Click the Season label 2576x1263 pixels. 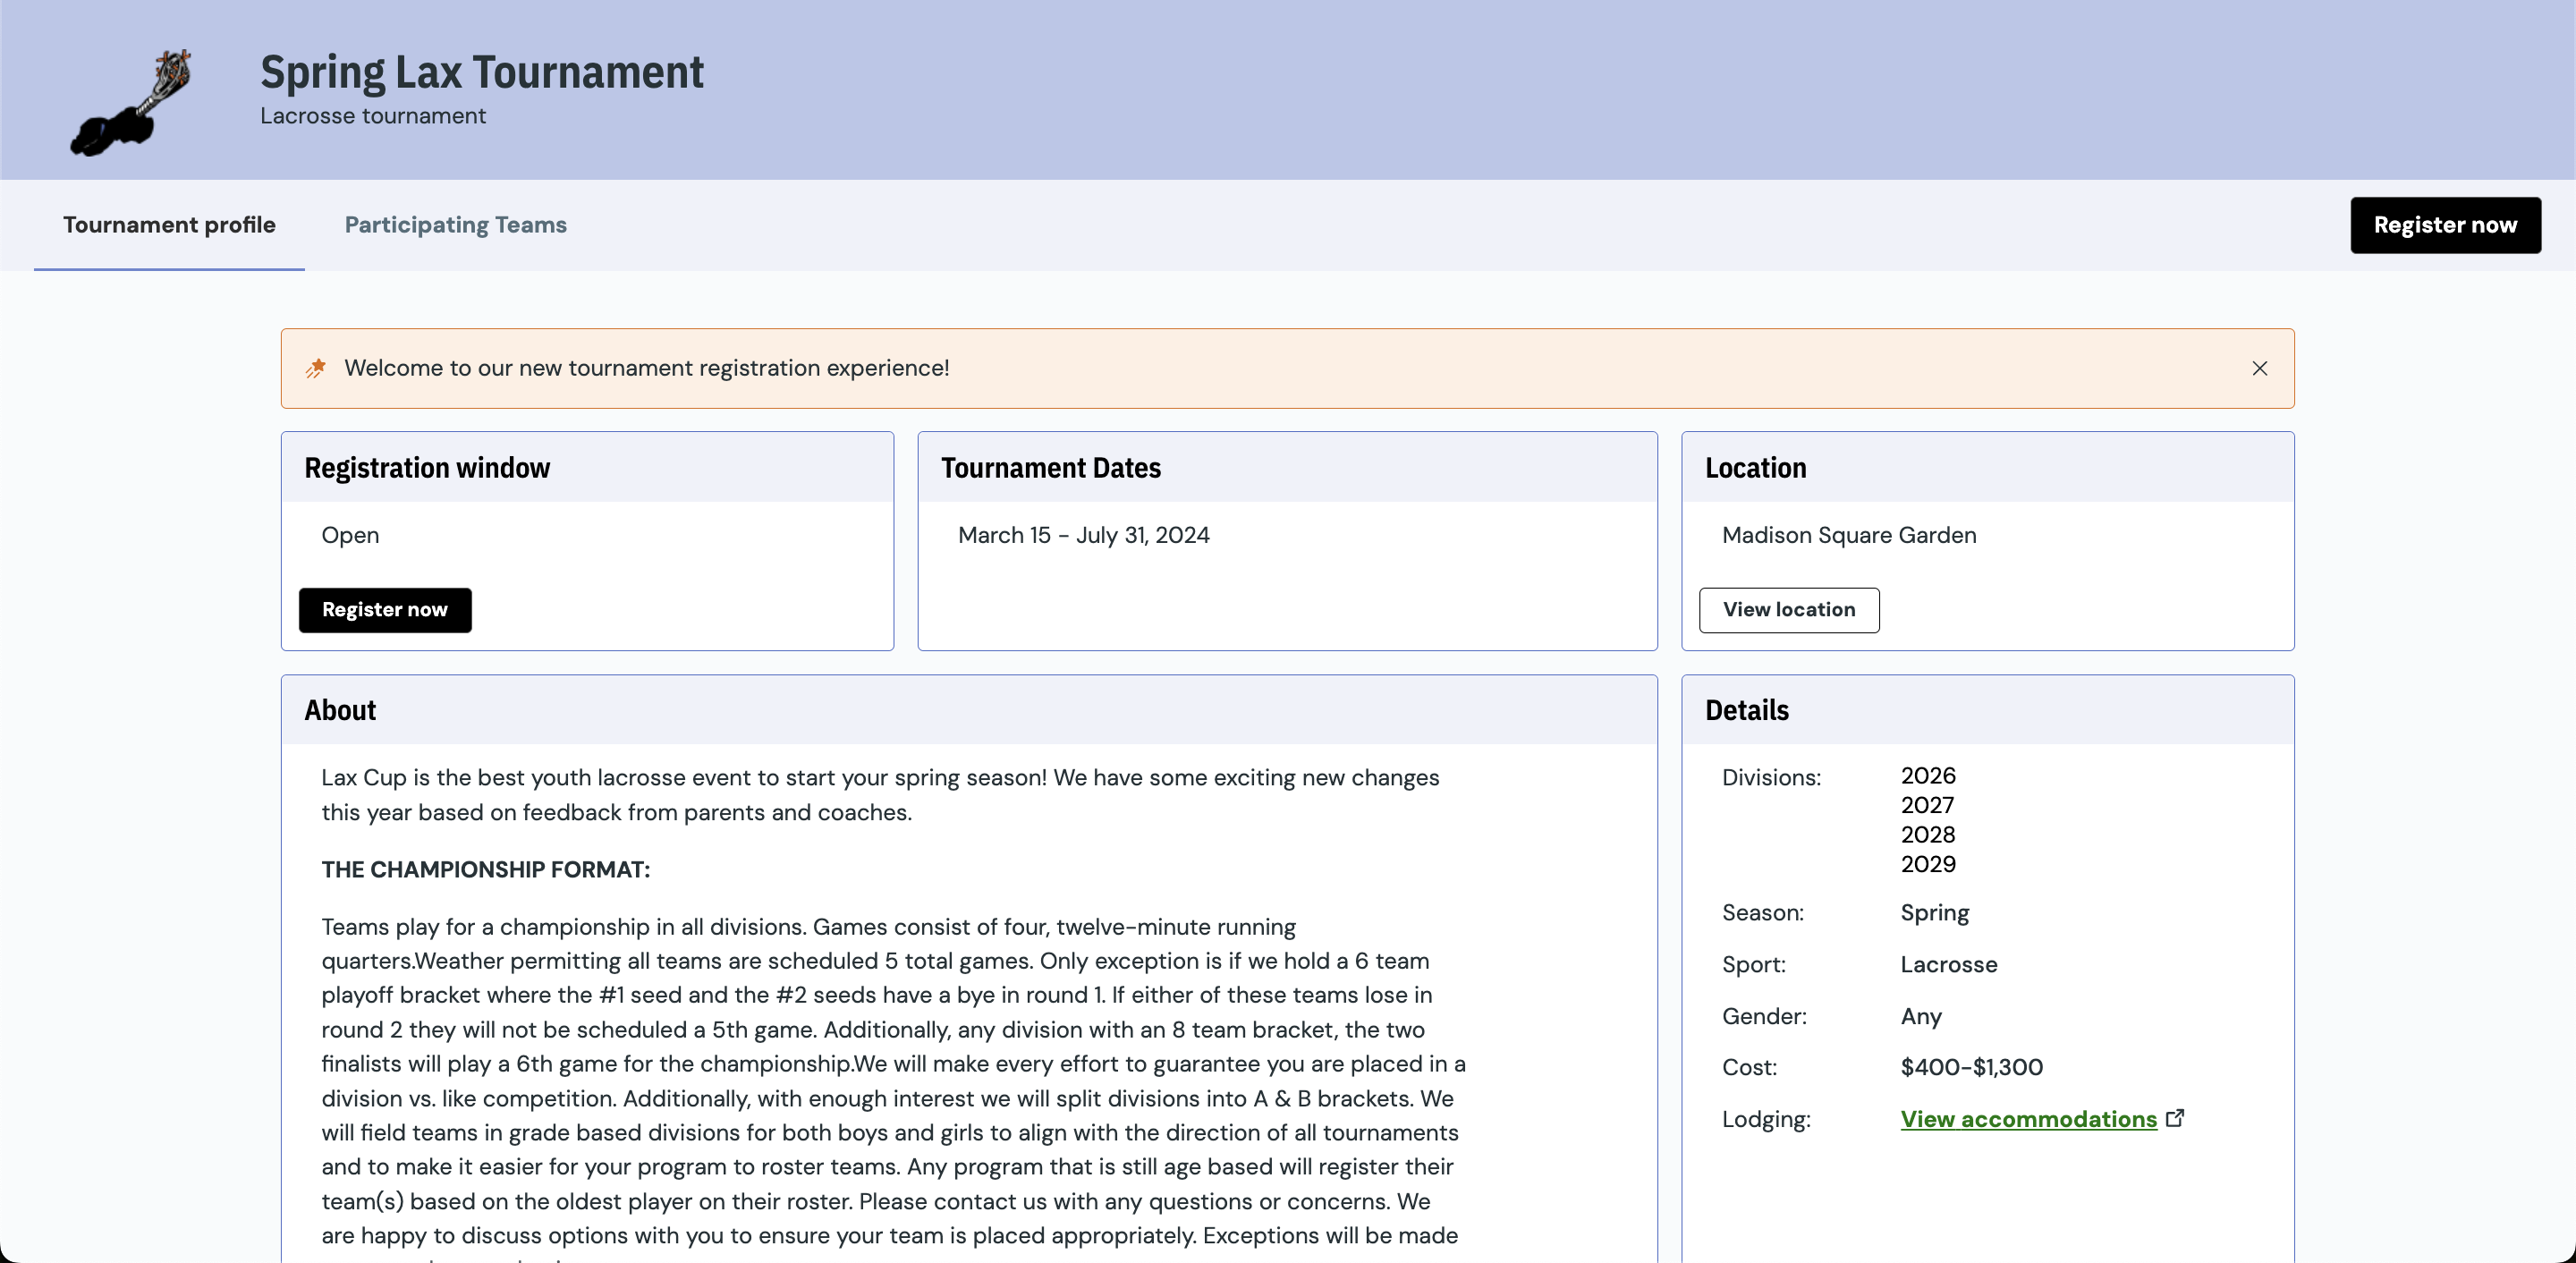tap(1763, 913)
